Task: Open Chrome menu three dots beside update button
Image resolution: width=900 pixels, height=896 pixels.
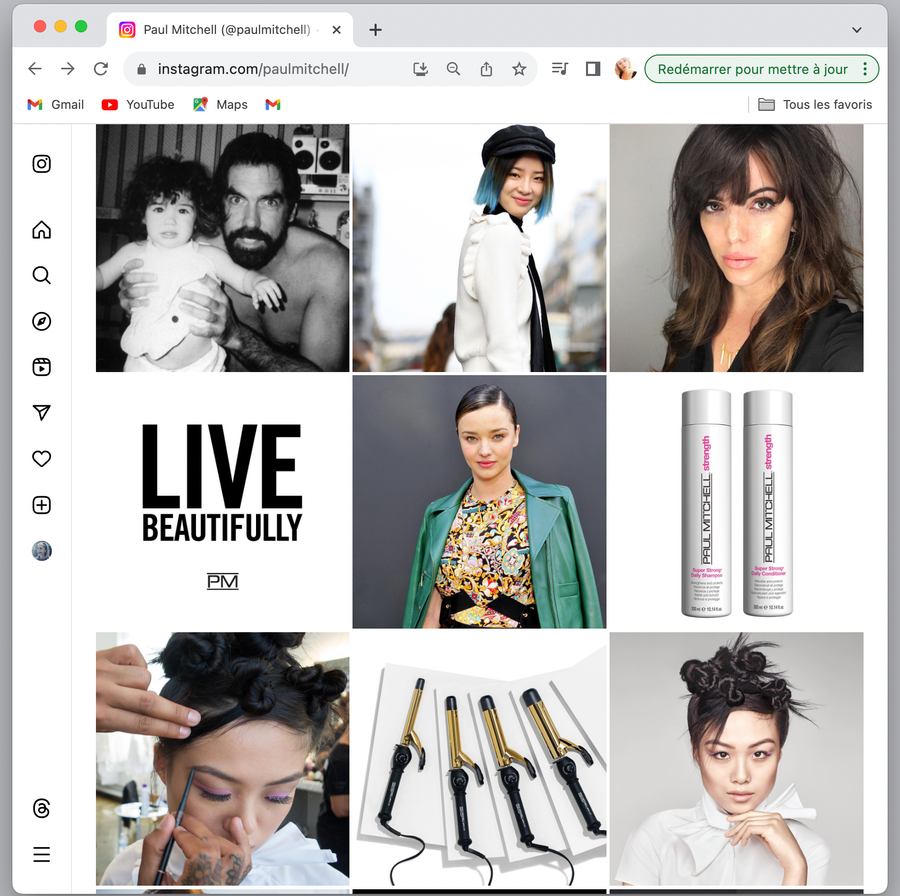Action: point(866,69)
